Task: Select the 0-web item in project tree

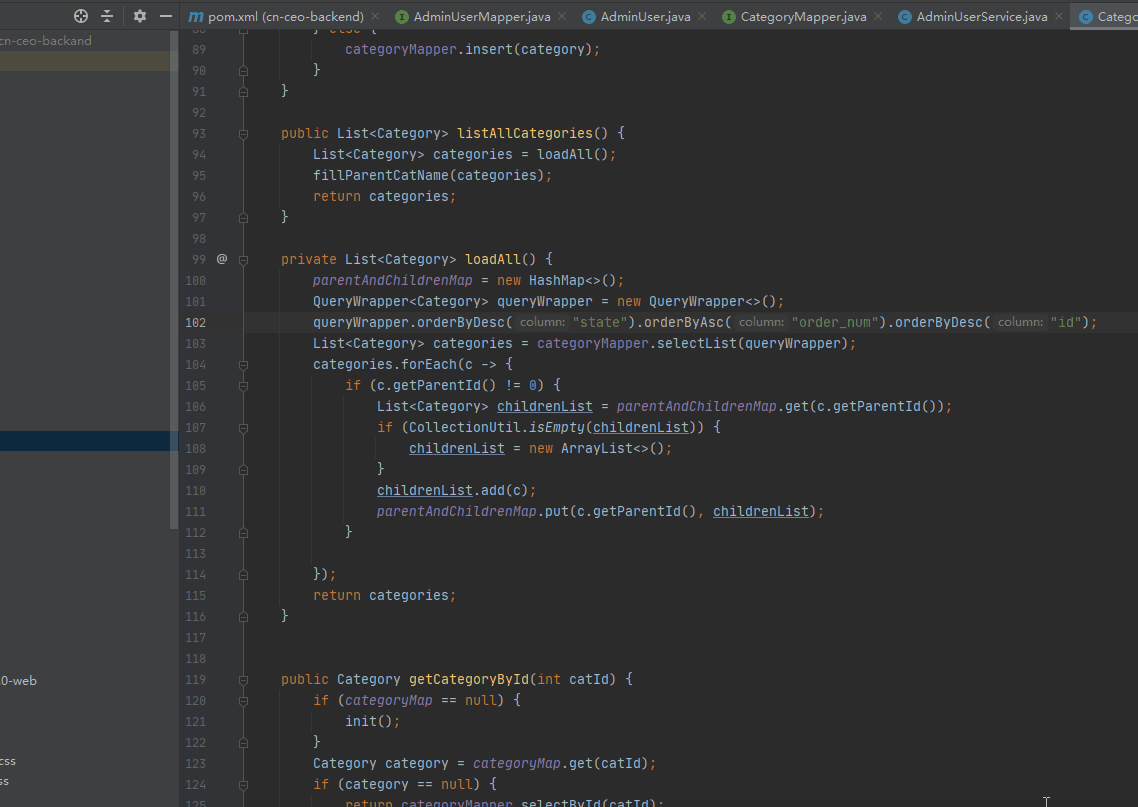Action: pos(18,681)
